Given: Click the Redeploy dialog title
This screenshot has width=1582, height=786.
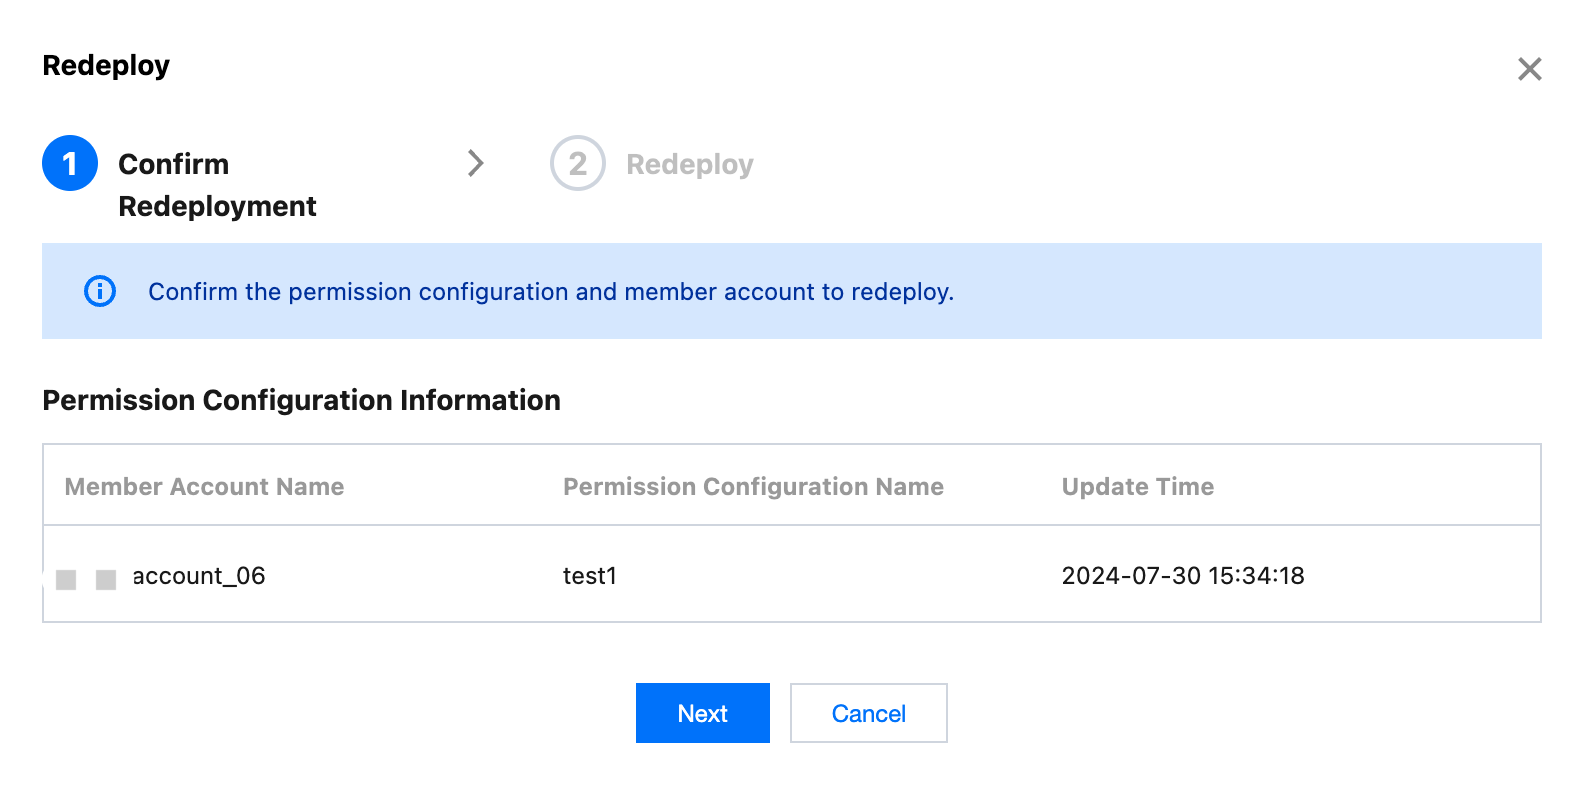Looking at the screenshot, I should point(106,66).
